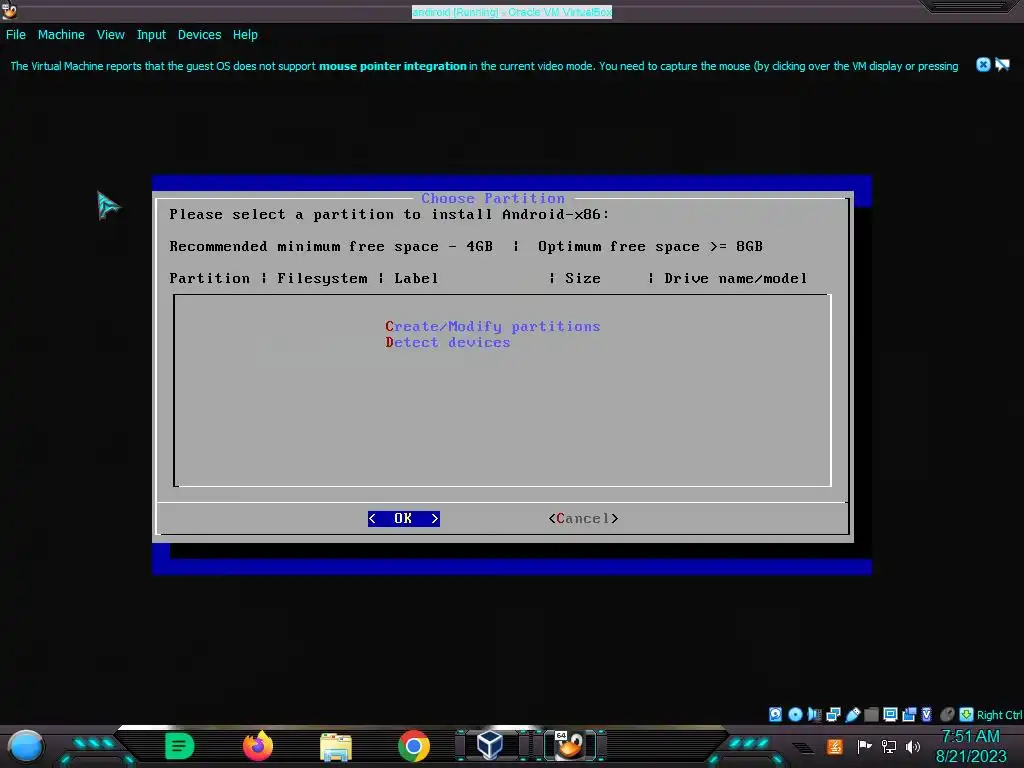The width and height of the screenshot is (1024, 768).
Task: Open the Help menu
Action: click(245, 35)
